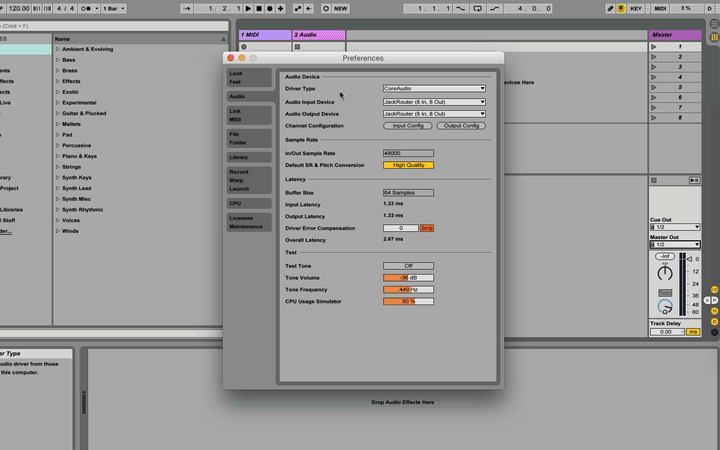720x450 pixels.
Task: Toggle Punch-In switch icon
Action: [461, 8]
